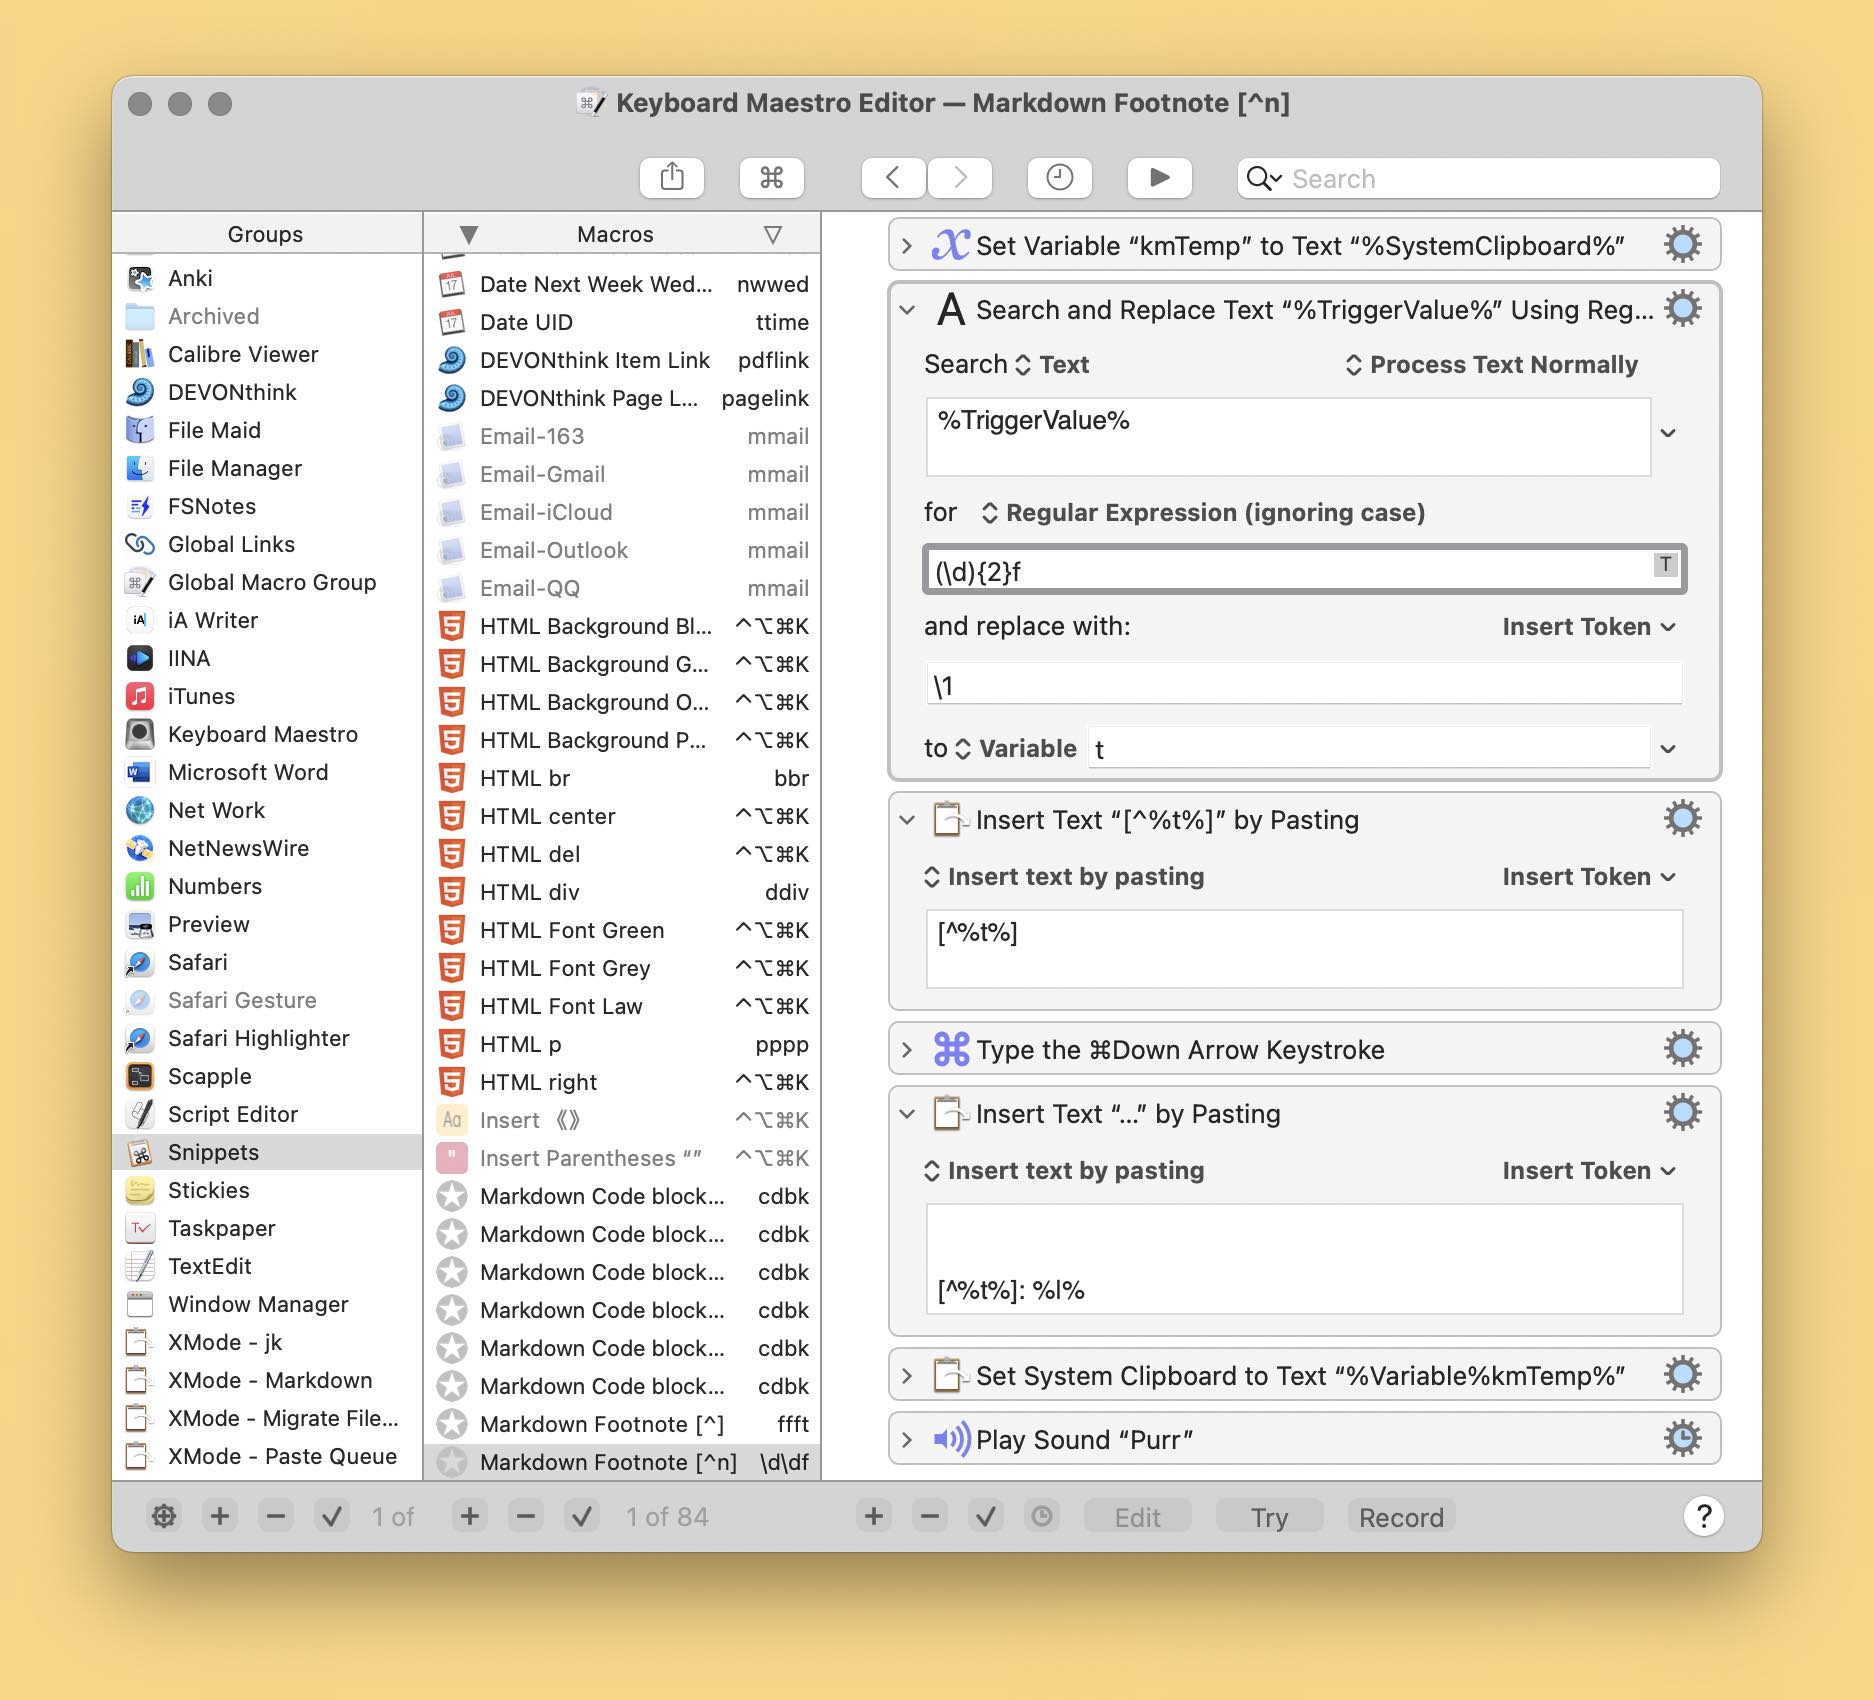This screenshot has height=1700, width=1874.
Task: Toggle enable for the selected group checkmark
Action: point(331,1516)
